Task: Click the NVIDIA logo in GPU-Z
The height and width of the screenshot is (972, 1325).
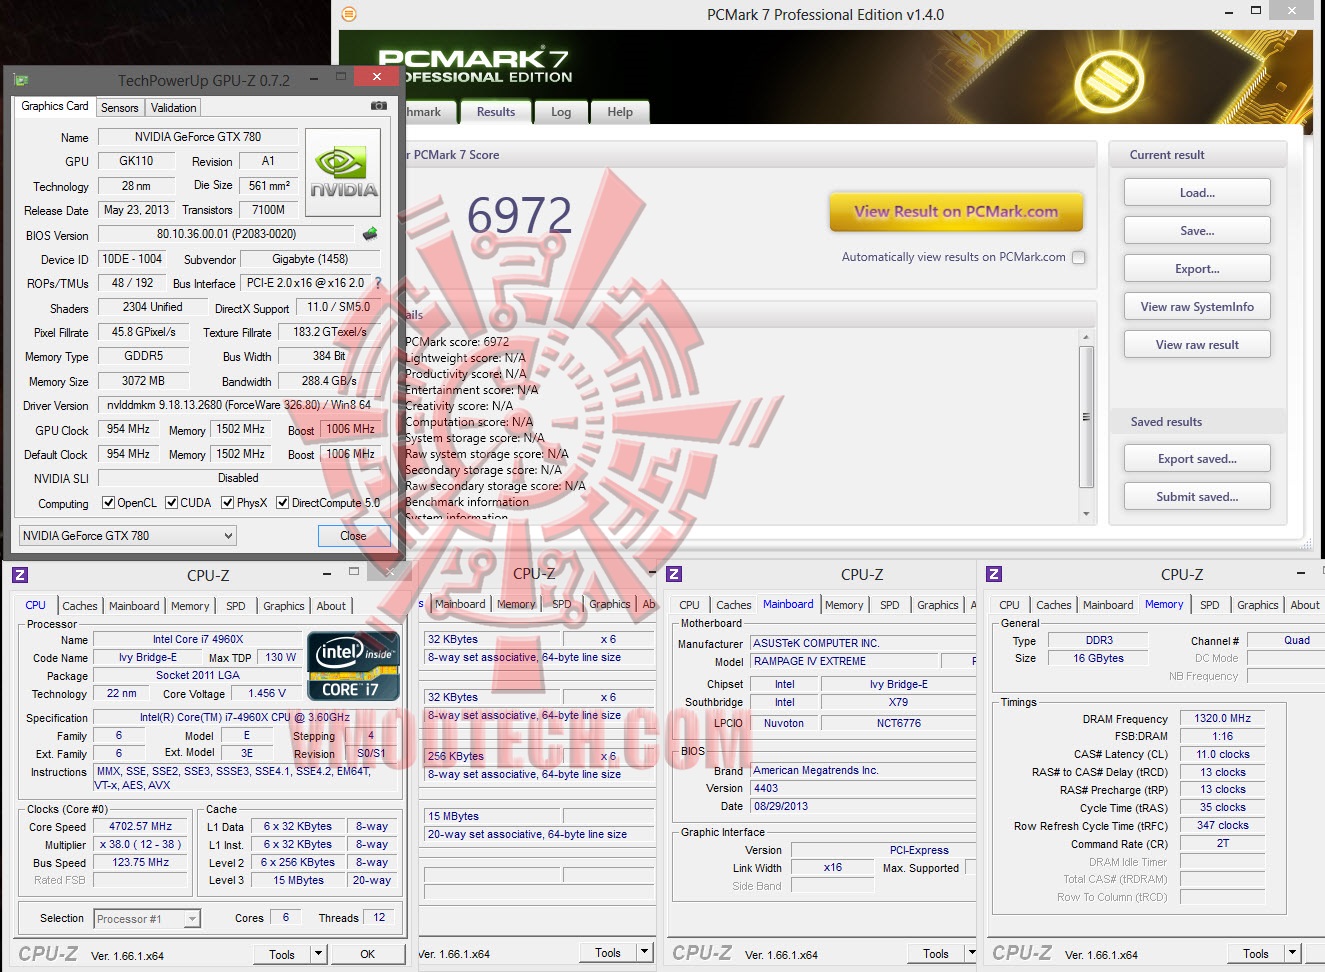Action: [x=343, y=173]
